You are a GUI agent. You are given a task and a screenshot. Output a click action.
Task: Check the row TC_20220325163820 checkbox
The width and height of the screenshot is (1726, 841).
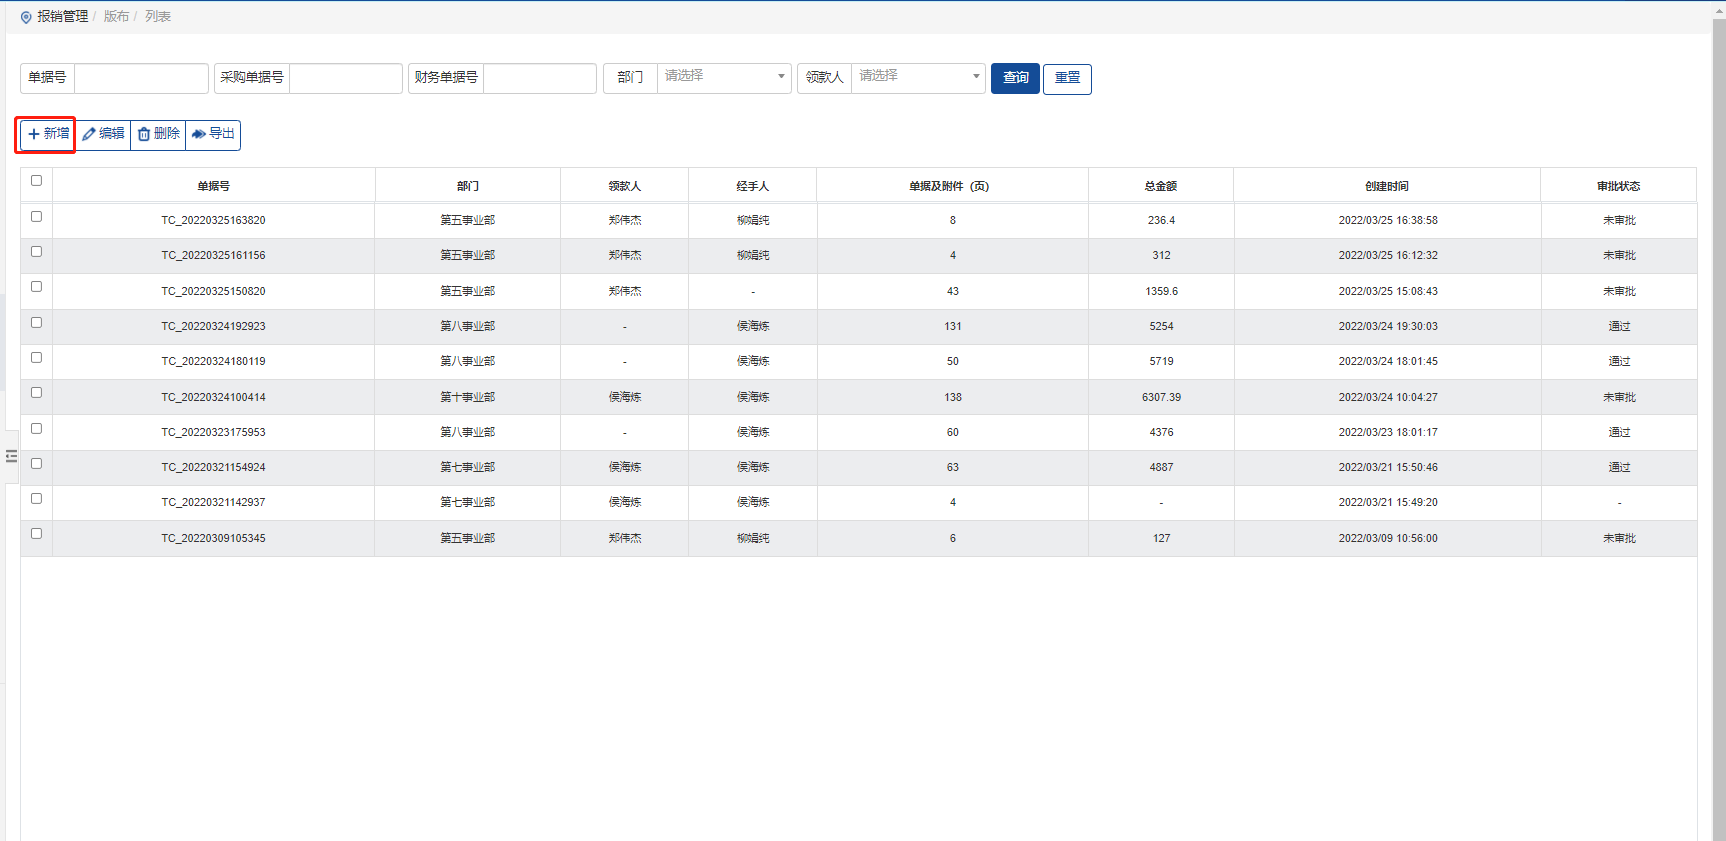click(36, 217)
